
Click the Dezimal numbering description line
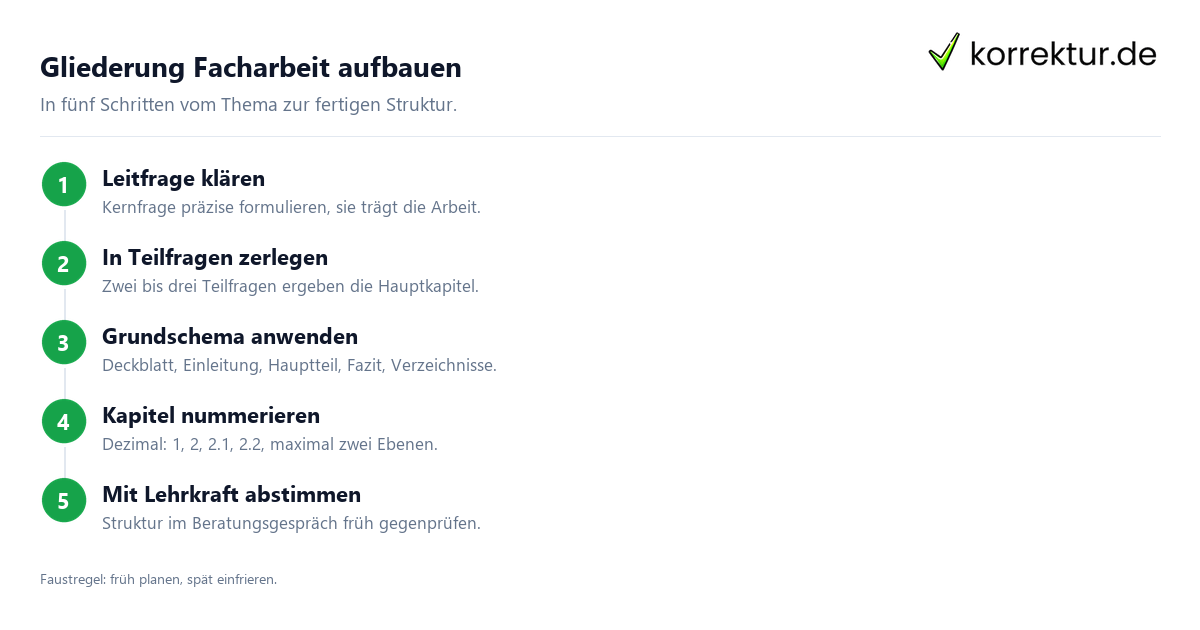(x=270, y=445)
